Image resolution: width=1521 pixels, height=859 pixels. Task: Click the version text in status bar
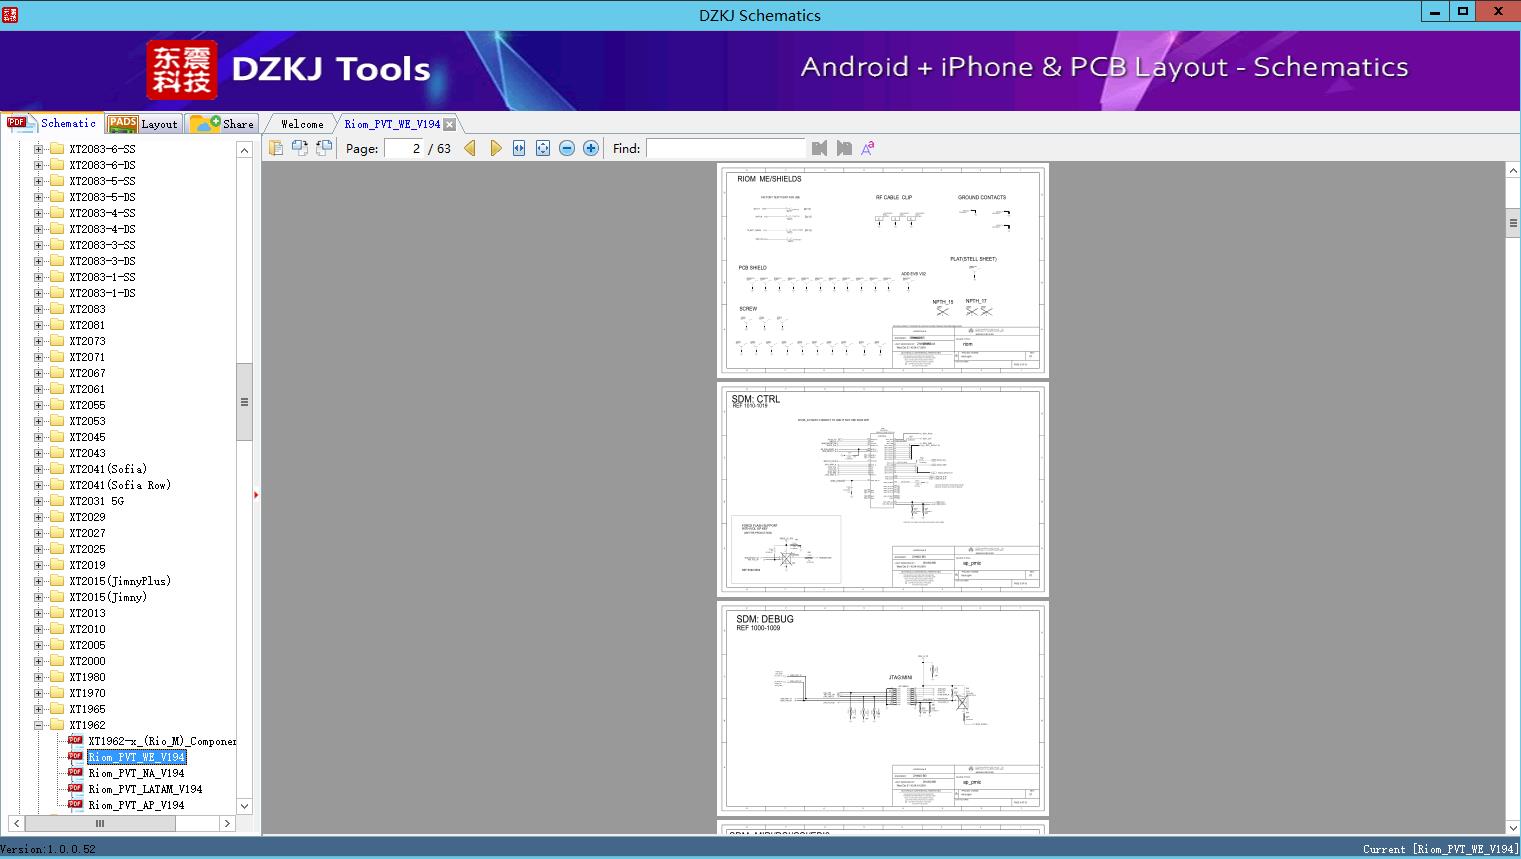coord(49,849)
